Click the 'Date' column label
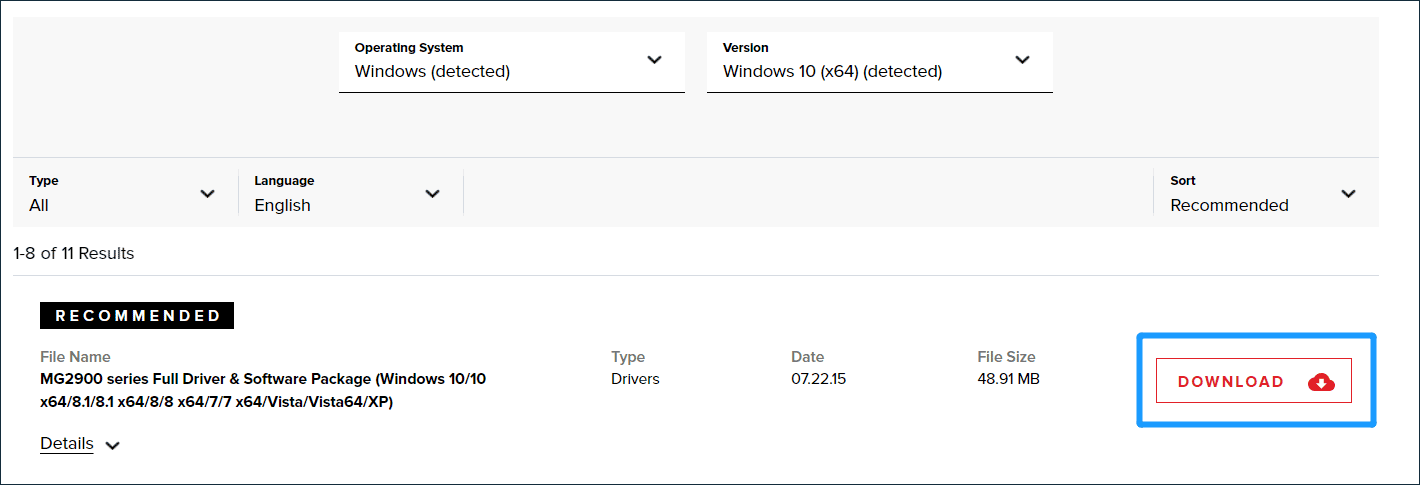 pyautogui.click(x=808, y=357)
